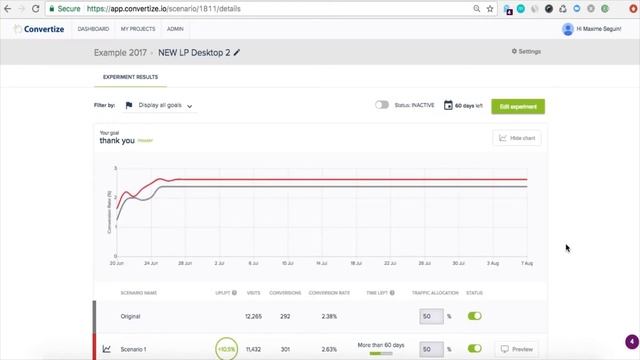The width and height of the screenshot is (640, 360).
Task: Click the Scenario 1 name text
Action: (x=133, y=349)
